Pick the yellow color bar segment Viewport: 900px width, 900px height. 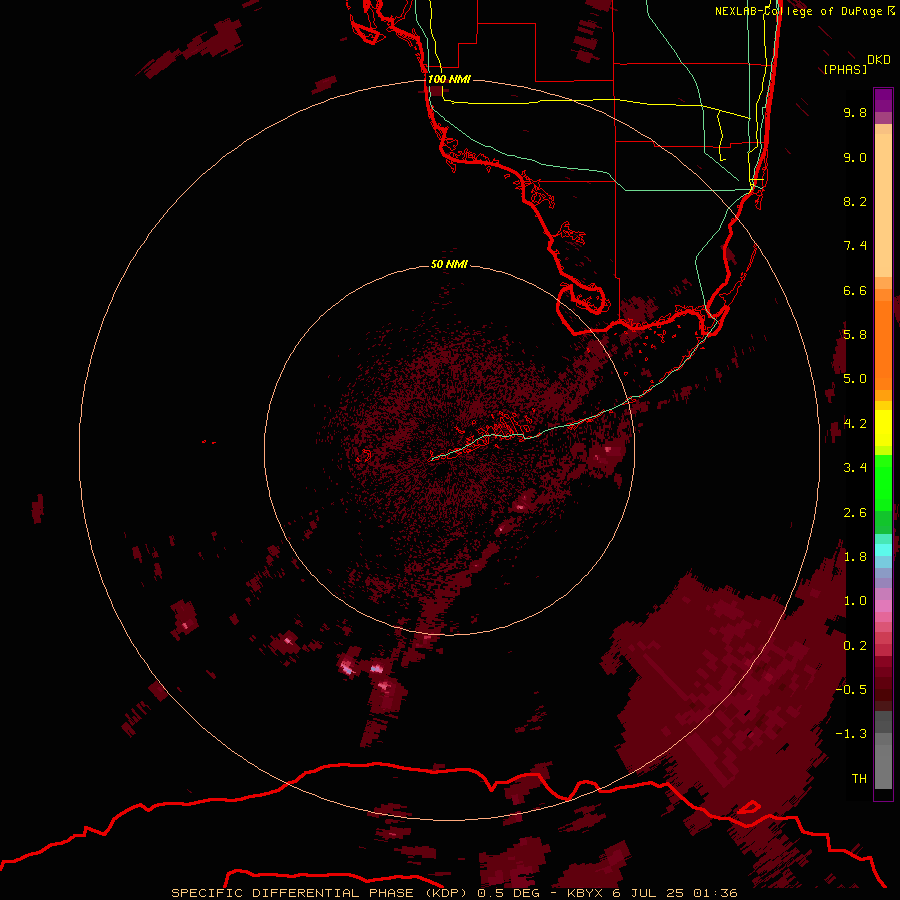click(x=883, y=428)
